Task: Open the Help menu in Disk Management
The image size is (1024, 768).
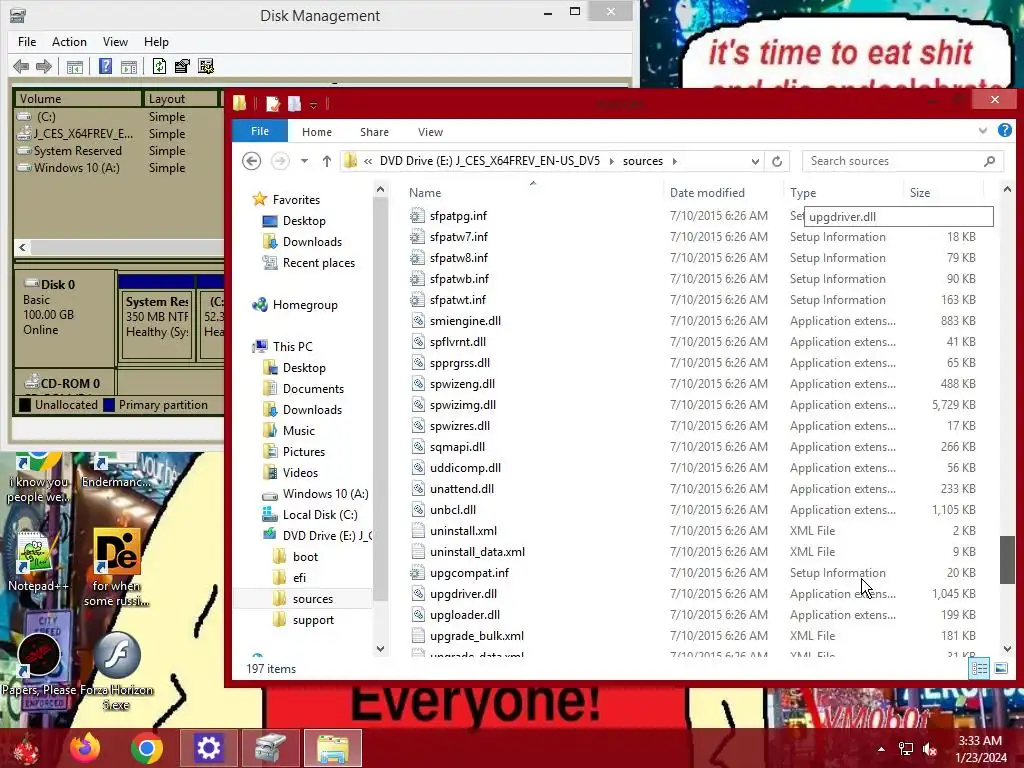Action: pyautogui.click(x=156, y=42)
